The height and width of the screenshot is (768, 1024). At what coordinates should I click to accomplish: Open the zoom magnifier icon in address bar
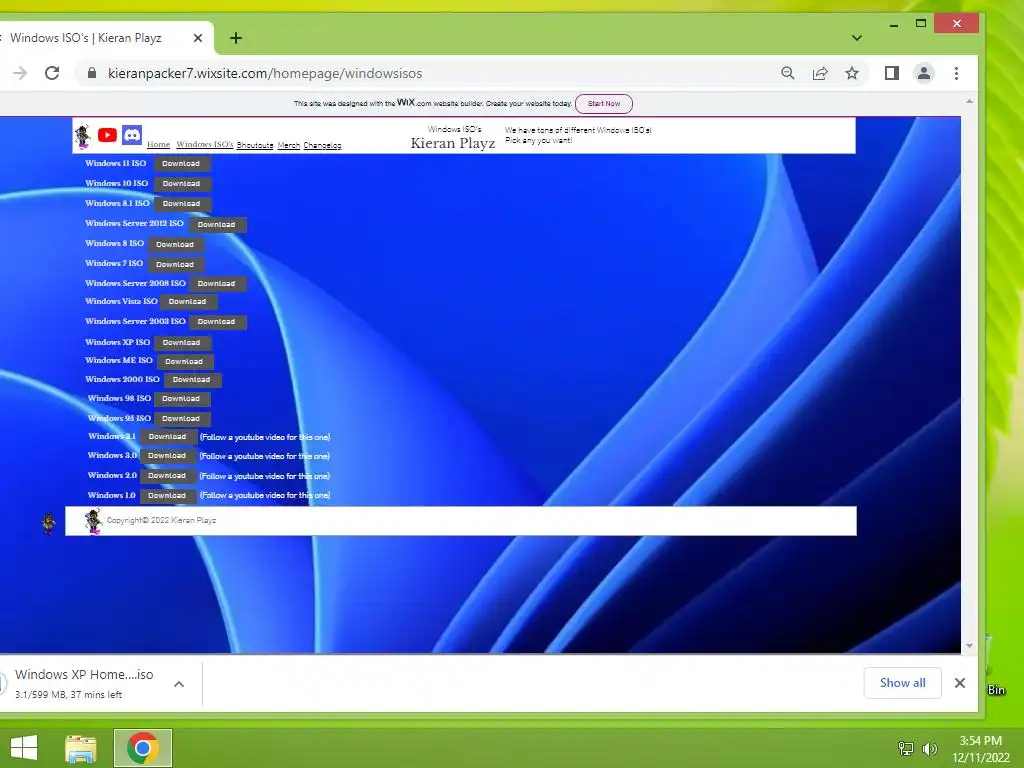tap(788, 73)
